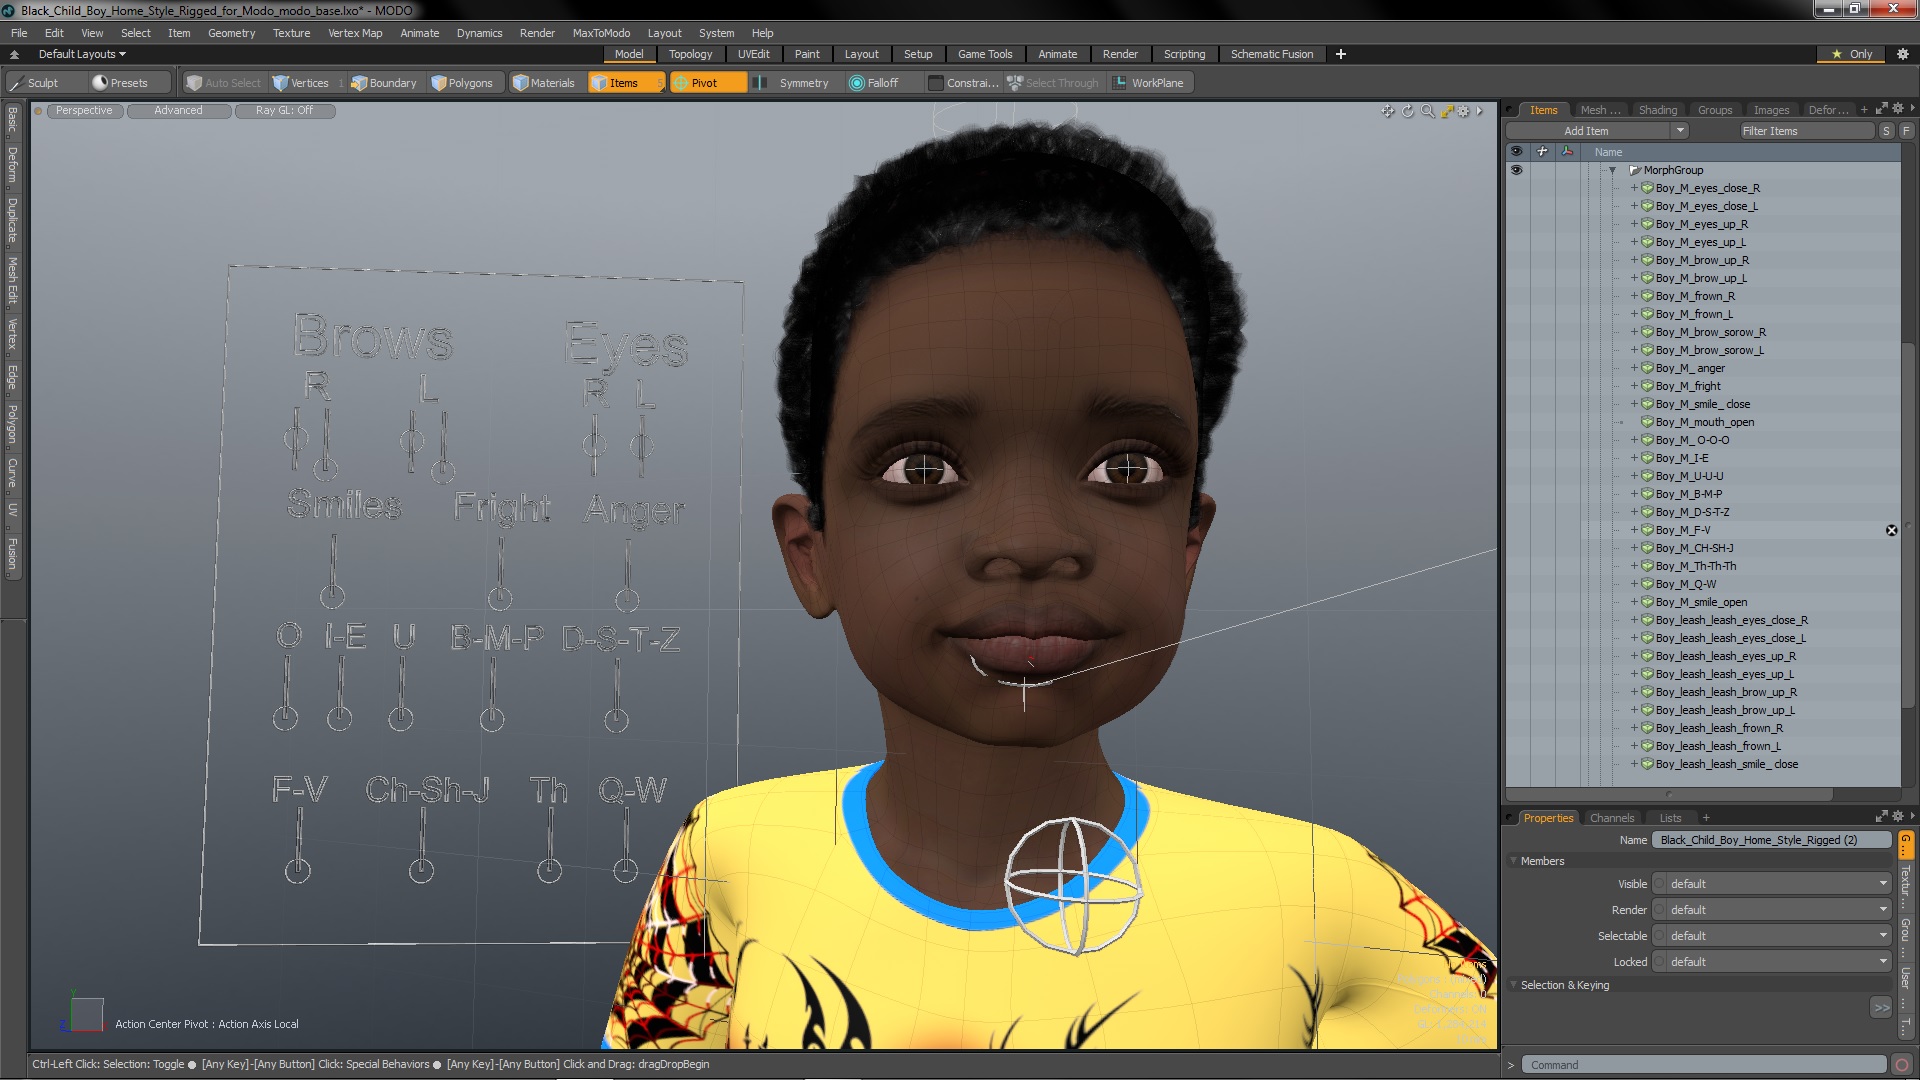Open the Geometry menu
The image size is (1920, 1080).
point(231,33)
